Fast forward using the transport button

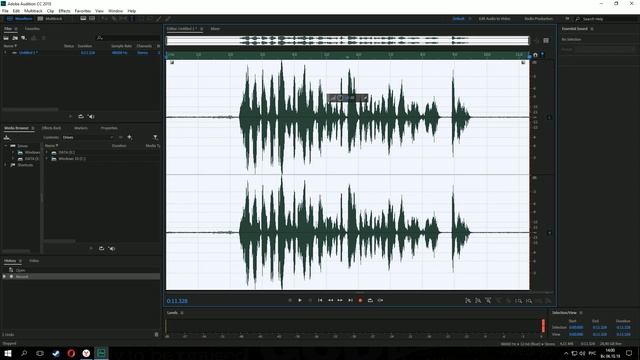point(340,300)
